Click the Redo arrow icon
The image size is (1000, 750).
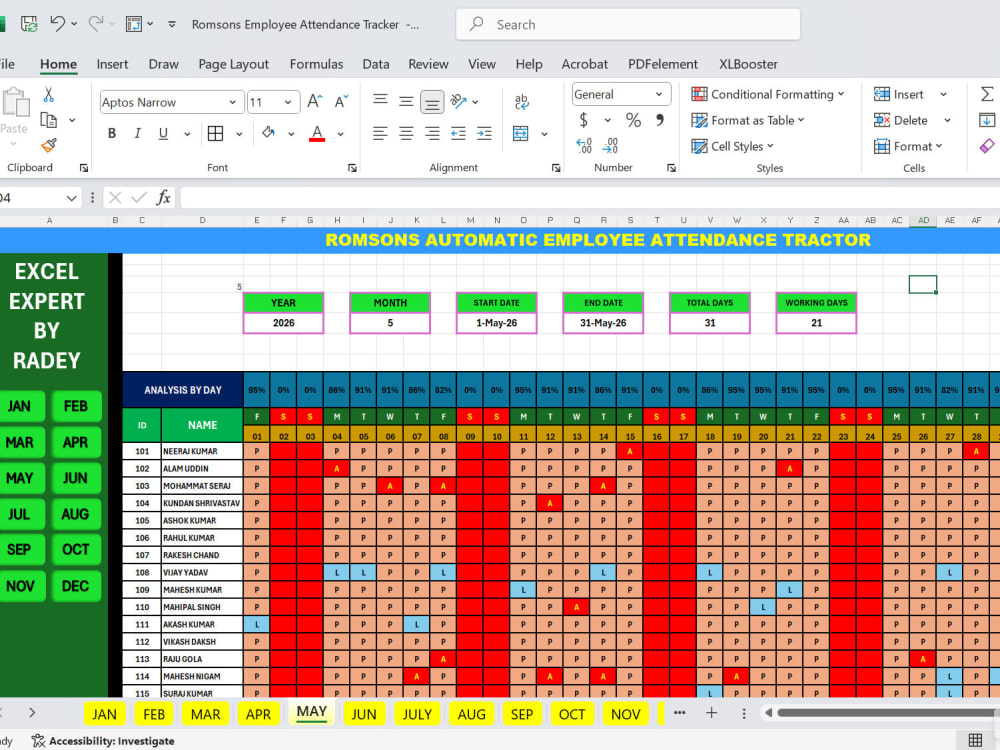pyautogui.click(x=96, y=24)
